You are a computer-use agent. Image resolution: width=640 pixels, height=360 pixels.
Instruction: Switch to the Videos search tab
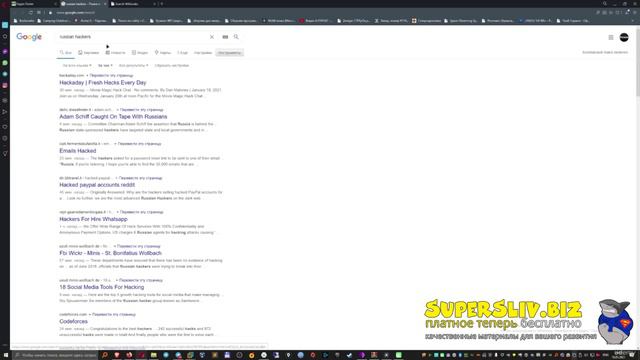(x=140, y=53)
